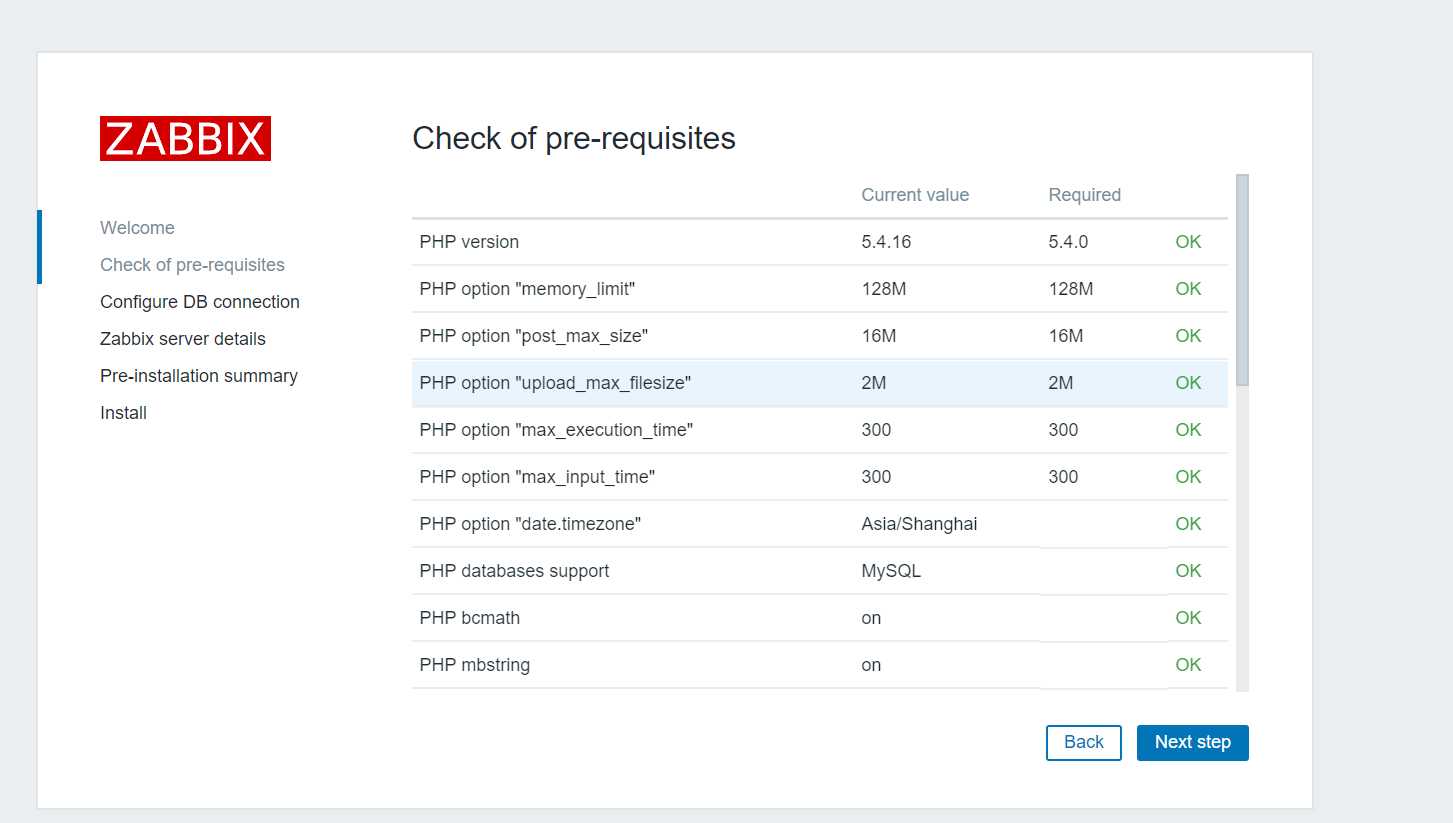Select Check of pre-requisites step in sidebar
The height and width of the screenshot is (823, 1453).
click(192, 265)
